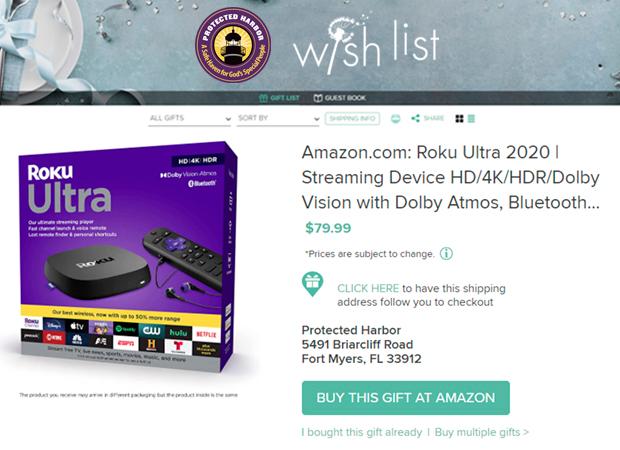Image resolution: width=620 pixels, height=450 pixels.
Task: Expand the Sort By dropdown
Action: tap(278, 118)
